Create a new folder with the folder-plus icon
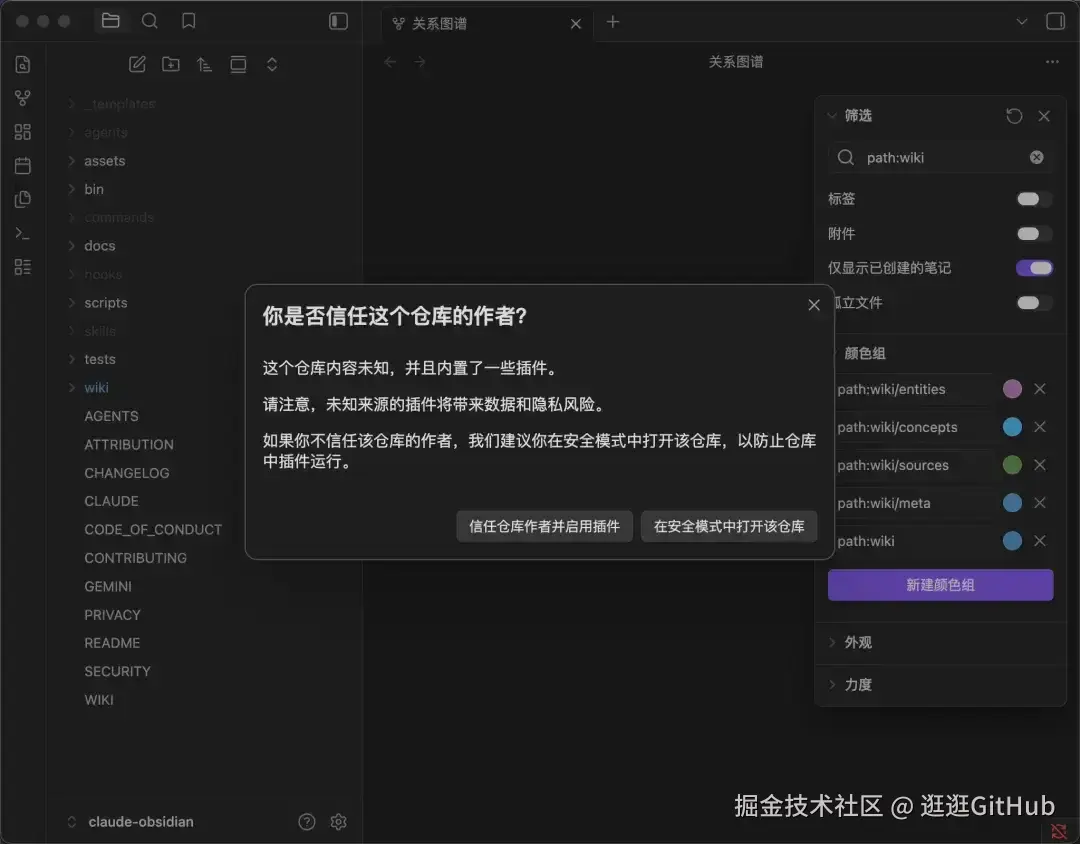 (x=171, y=65)
